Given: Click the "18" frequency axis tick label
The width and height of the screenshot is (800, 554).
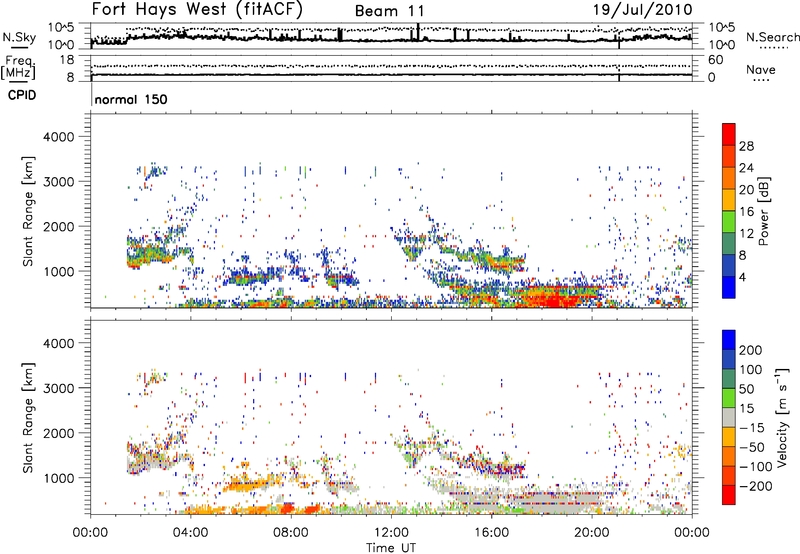Looking at the screenshot, I should click(x=67, y=60).
